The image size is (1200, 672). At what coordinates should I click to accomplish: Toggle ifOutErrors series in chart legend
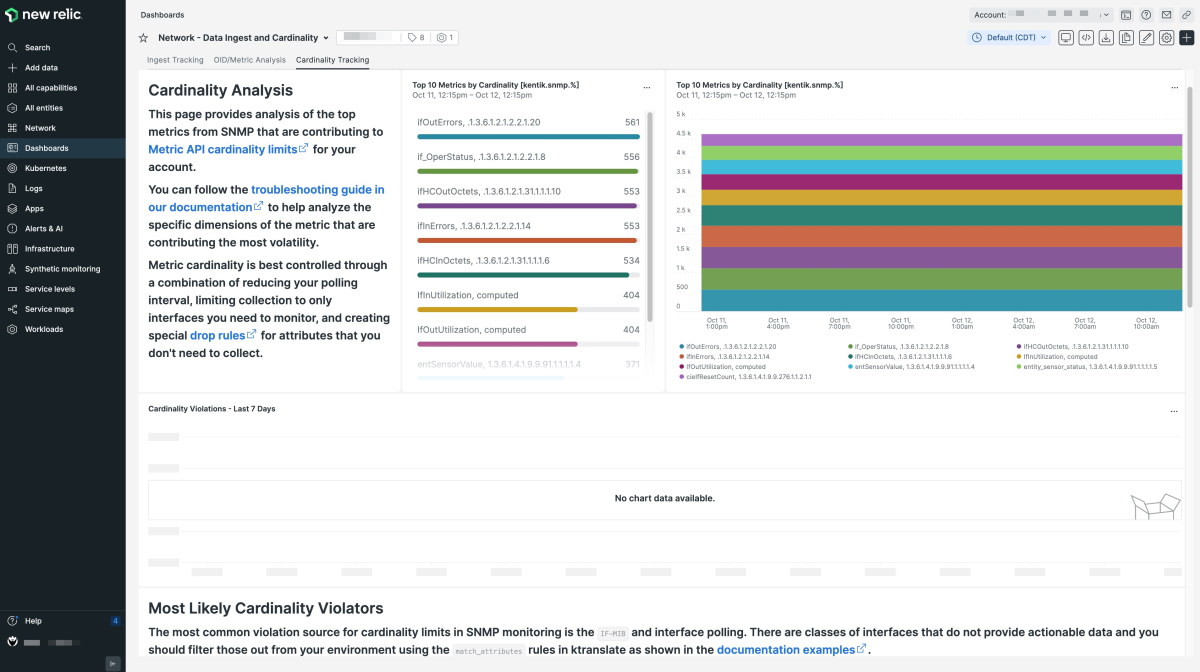click(731, 346)
